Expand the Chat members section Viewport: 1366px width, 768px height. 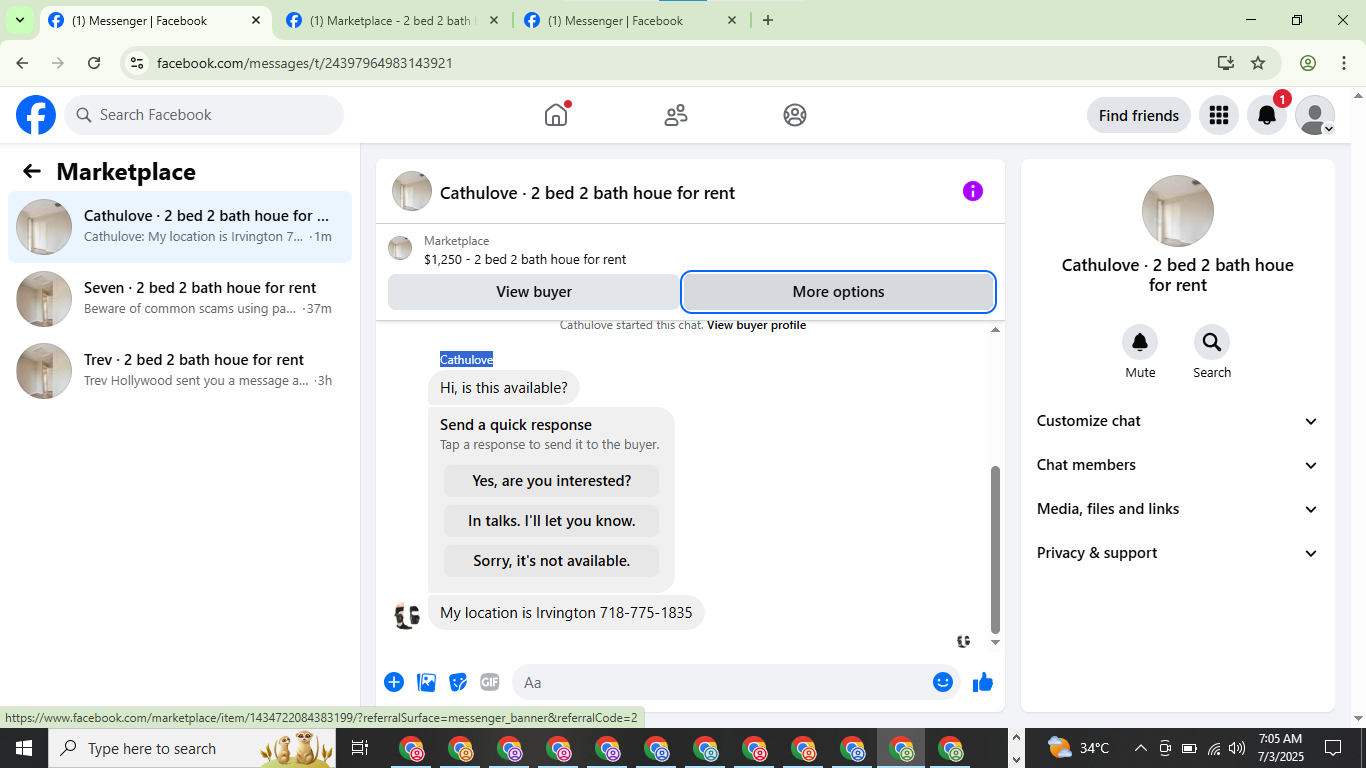[x=1178, y=465]
